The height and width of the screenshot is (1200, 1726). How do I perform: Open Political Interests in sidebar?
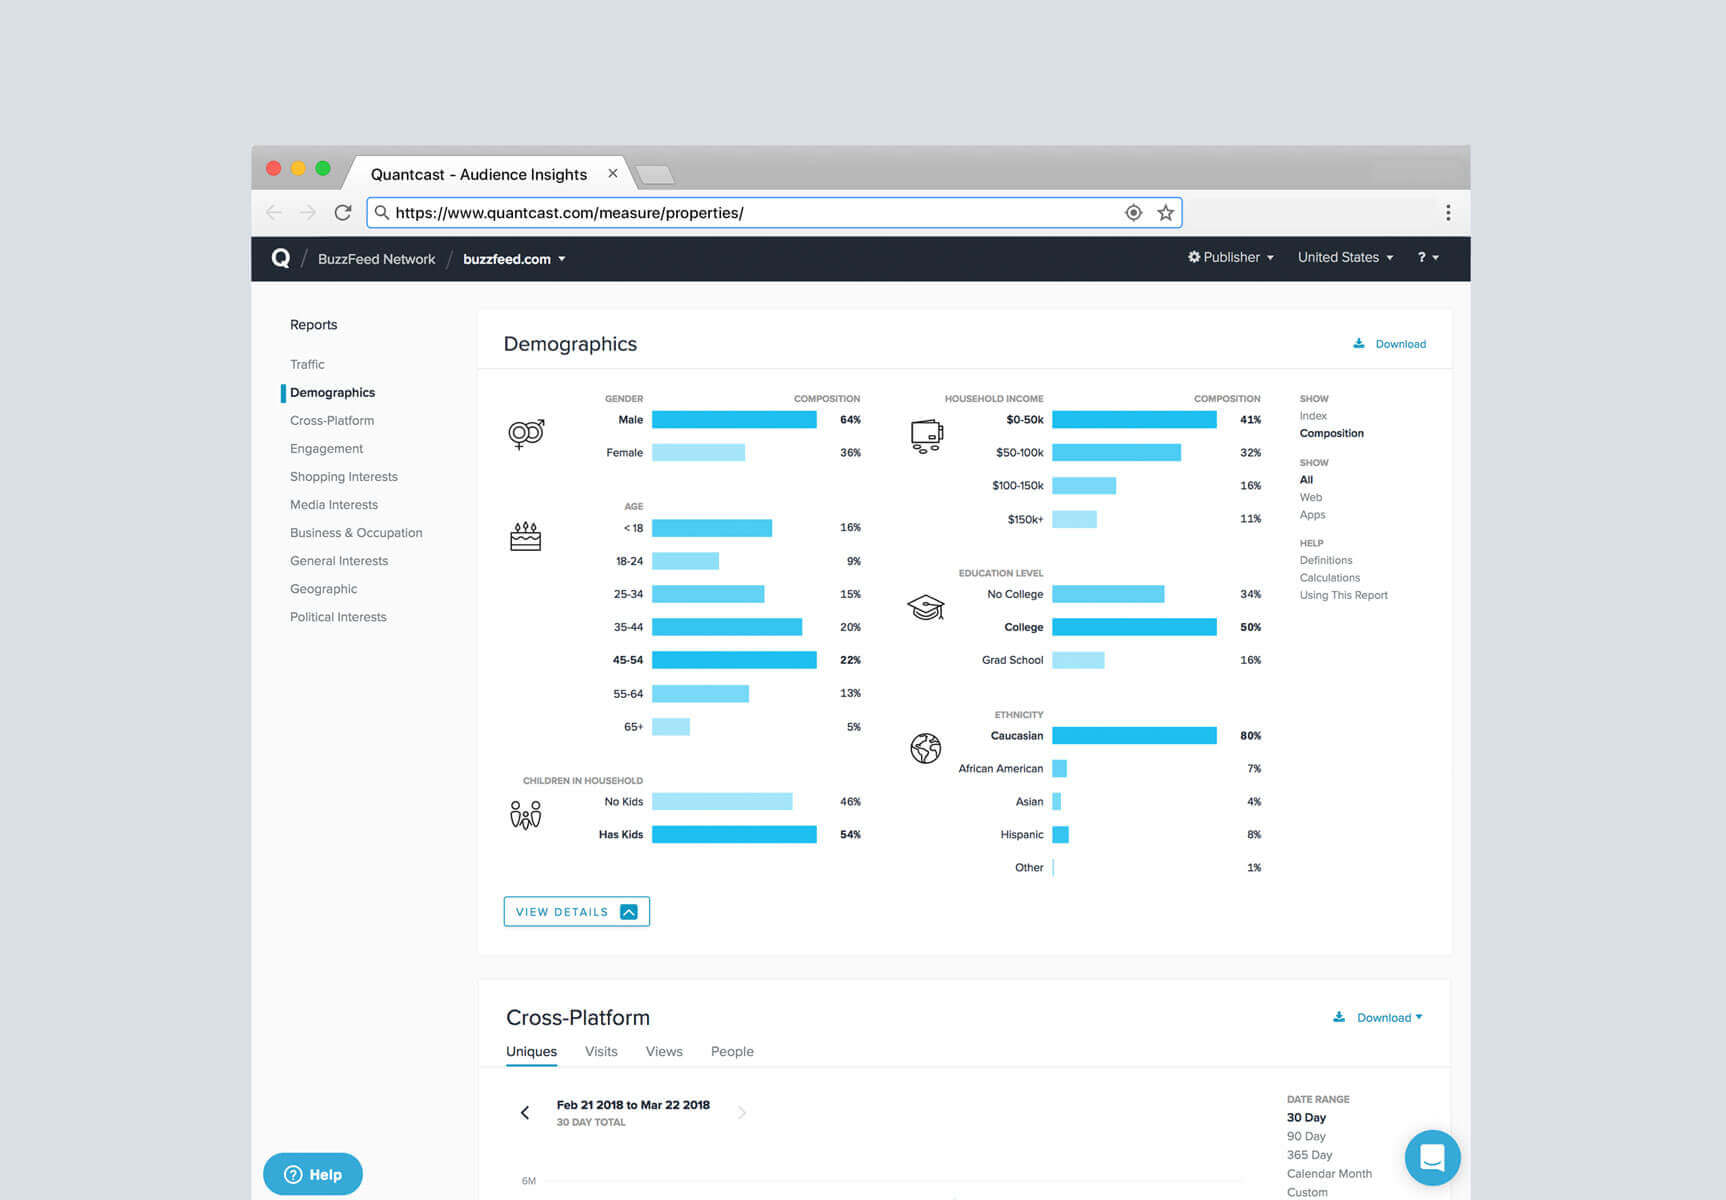click(338, 616)
